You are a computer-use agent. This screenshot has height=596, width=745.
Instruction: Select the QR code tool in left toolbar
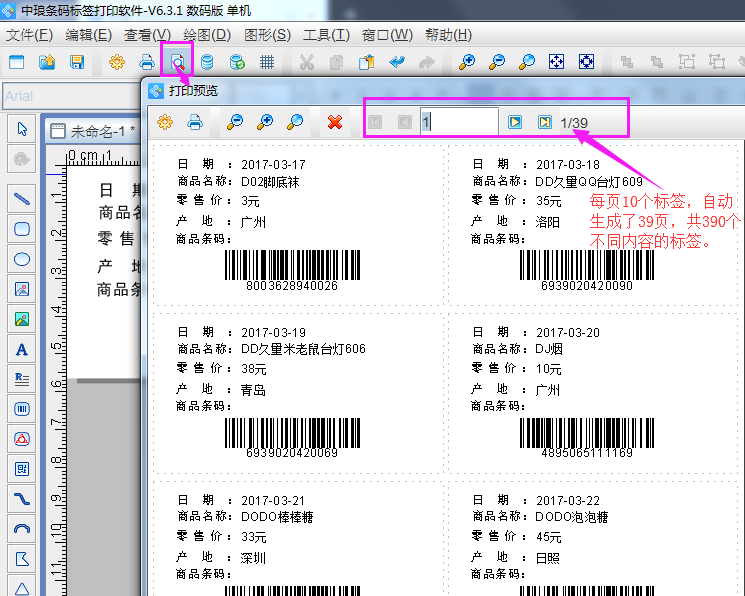point(21,468)
